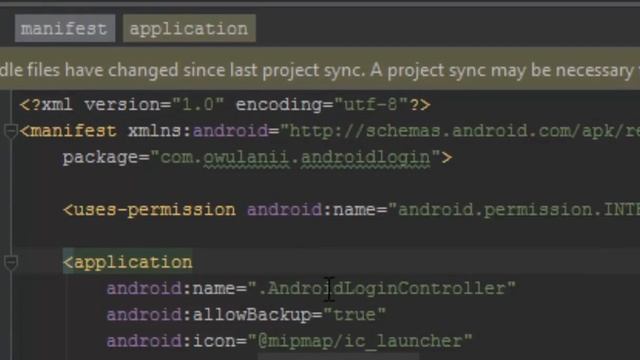Screen dimensions: 640x360
Task: Click the opening application tag text
Action: [128, 262]
